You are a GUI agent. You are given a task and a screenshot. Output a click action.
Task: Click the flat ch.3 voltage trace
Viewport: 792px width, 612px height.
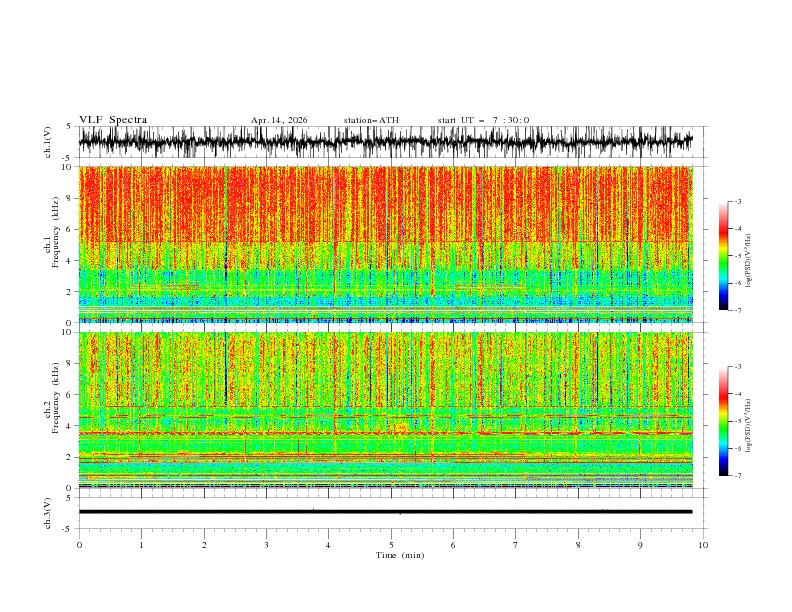(385, 512)
